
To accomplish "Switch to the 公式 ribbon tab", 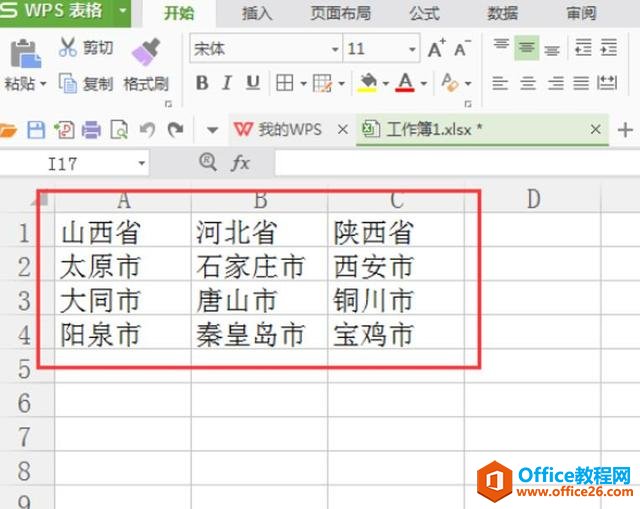I will click(424, 13).
